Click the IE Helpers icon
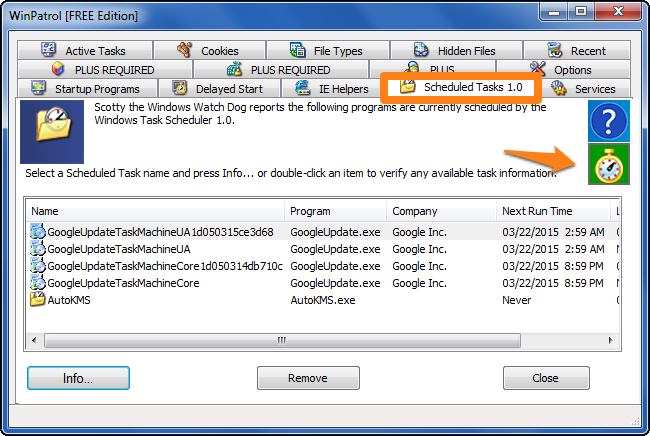This screenshot has width=650, height=436. coord(303,88)
